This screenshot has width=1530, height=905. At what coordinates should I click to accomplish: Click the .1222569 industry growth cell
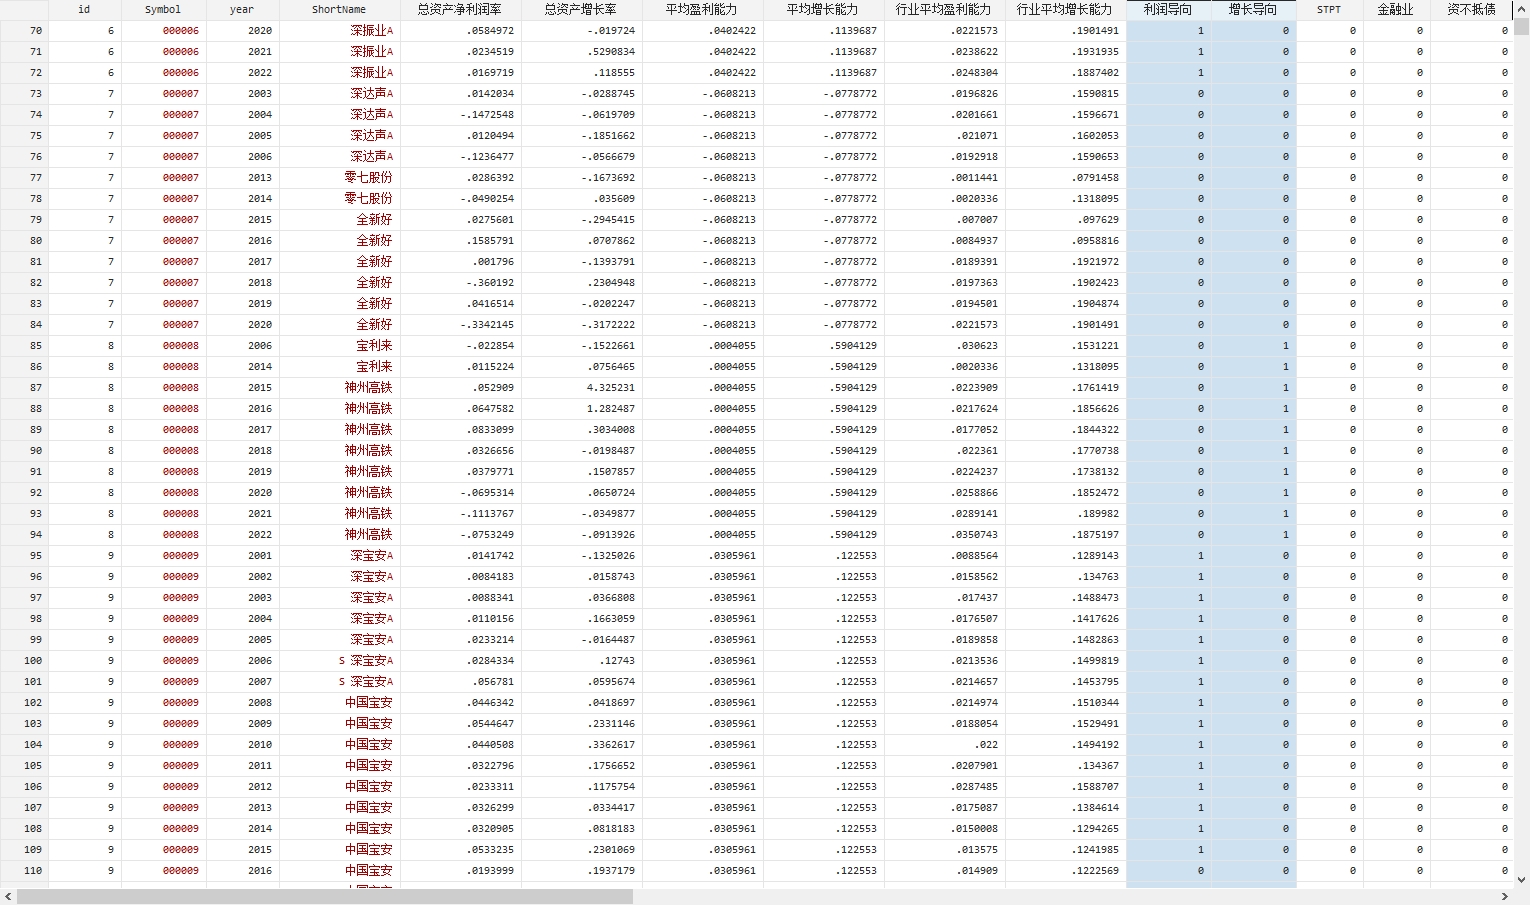pyautogui.click(x=1065, y=871)
